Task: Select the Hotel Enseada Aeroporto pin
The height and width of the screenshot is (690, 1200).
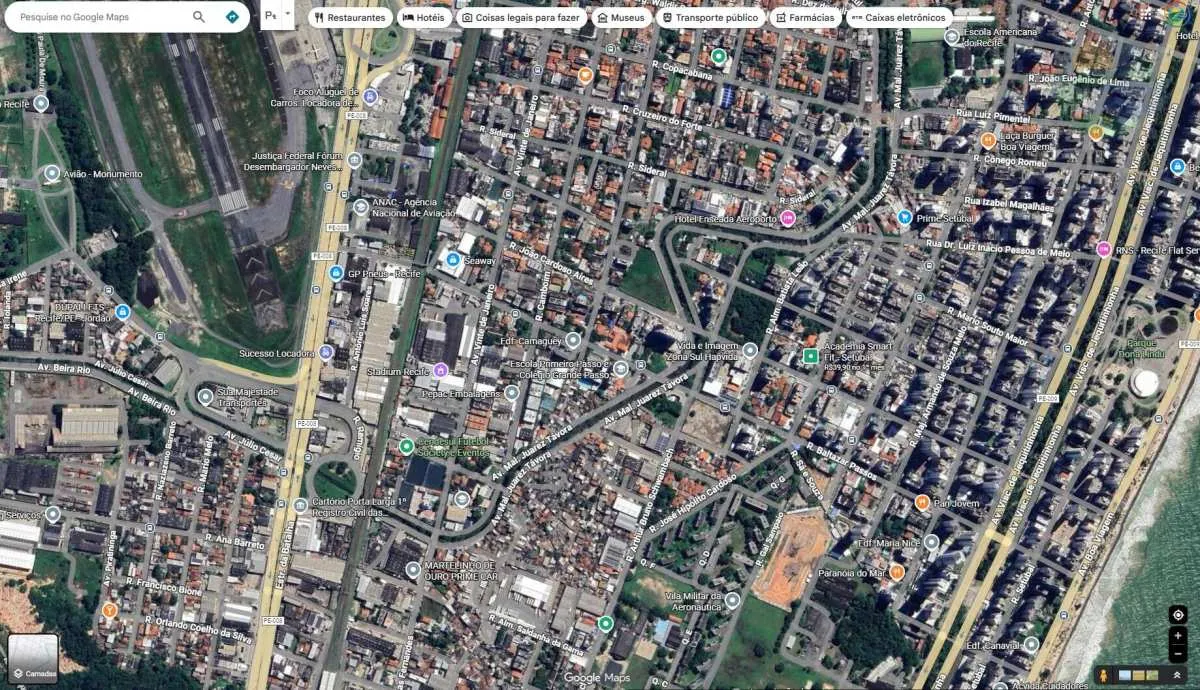Action: [788, 218]
